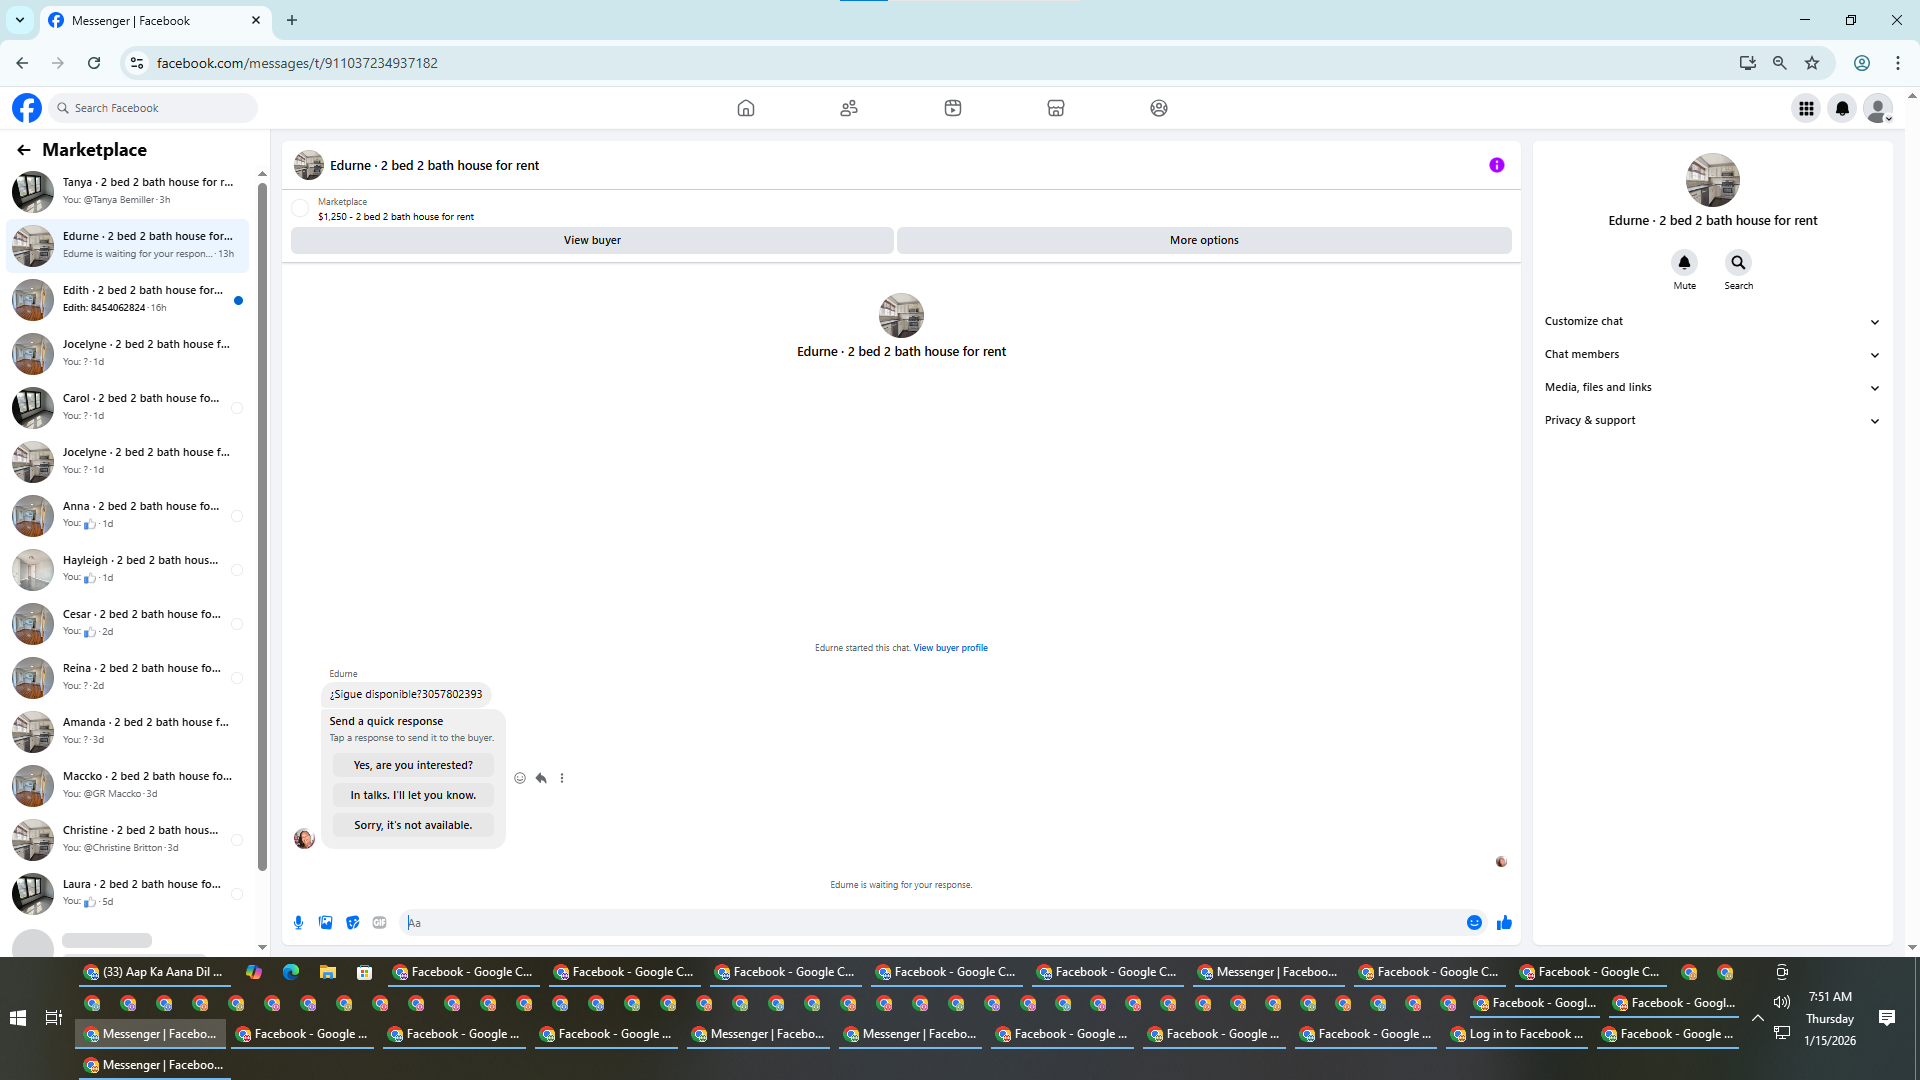Attach a file using the image icon
This screenshot has height=1080, width=1920.
[325, 922]
